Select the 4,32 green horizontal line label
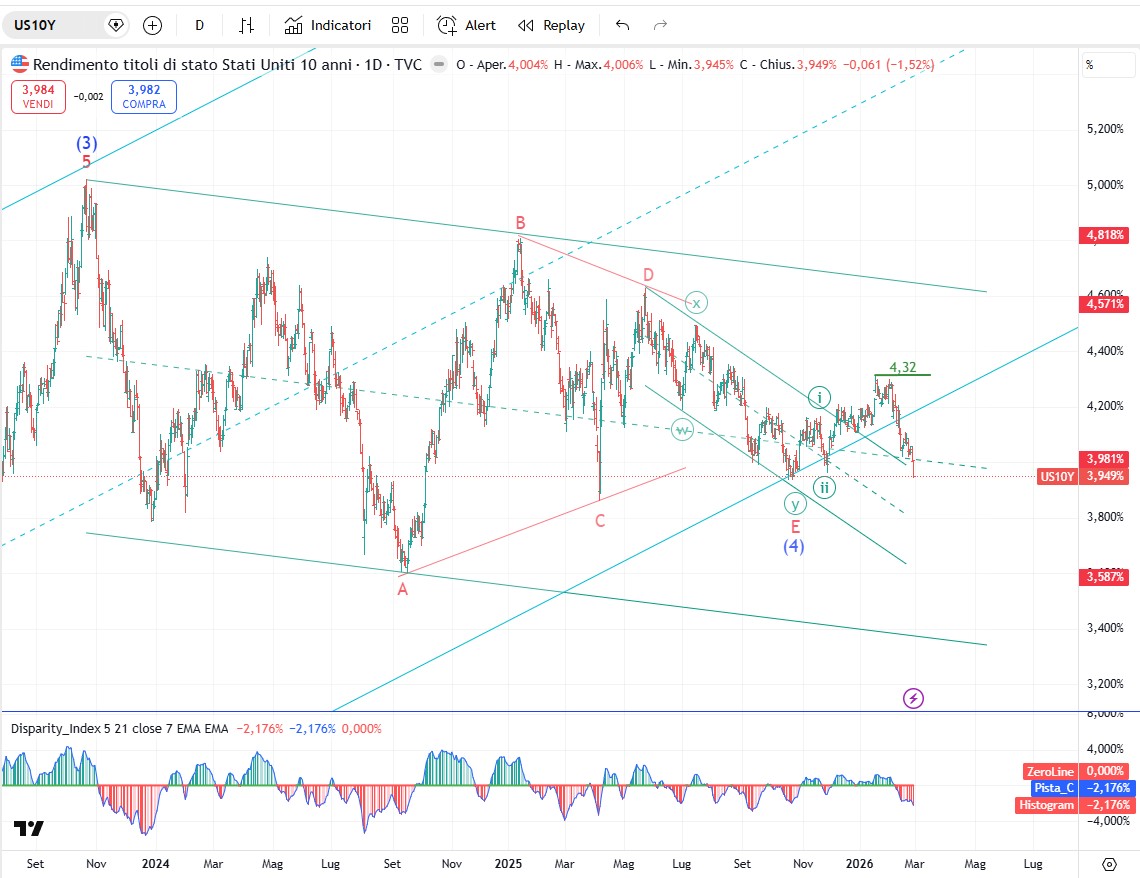 903,367
